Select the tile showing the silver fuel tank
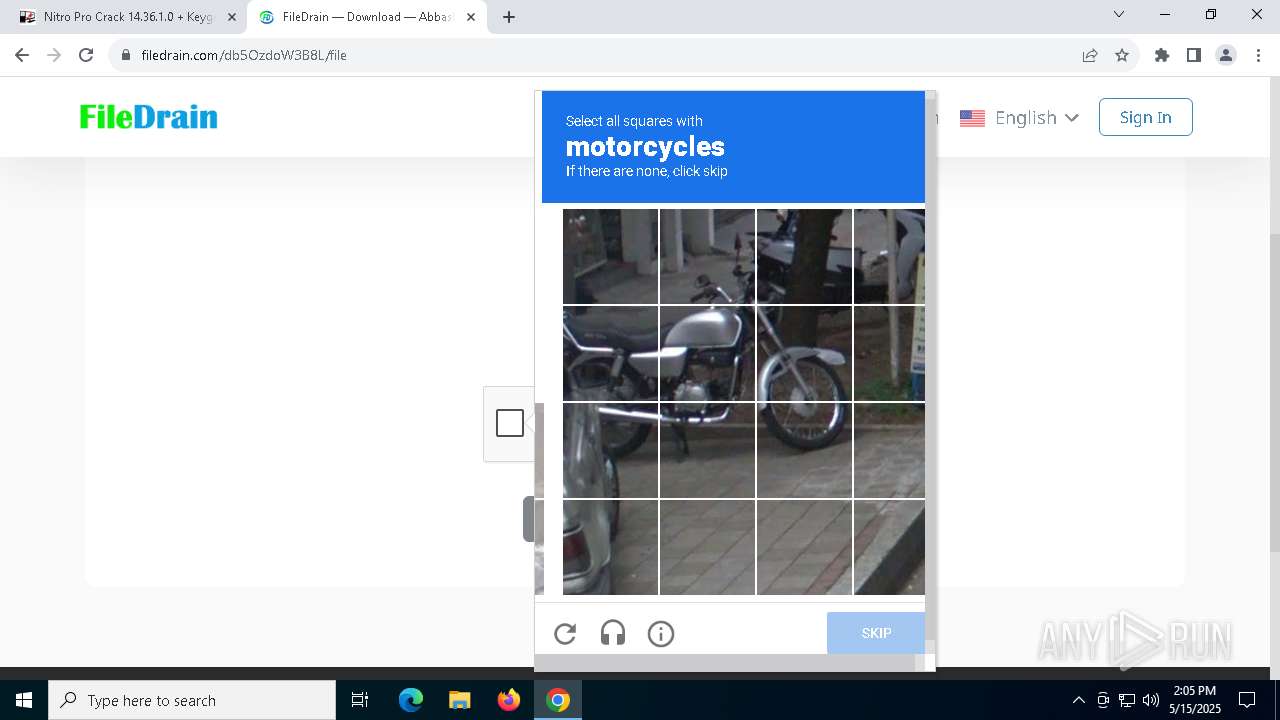 point(707,354)
